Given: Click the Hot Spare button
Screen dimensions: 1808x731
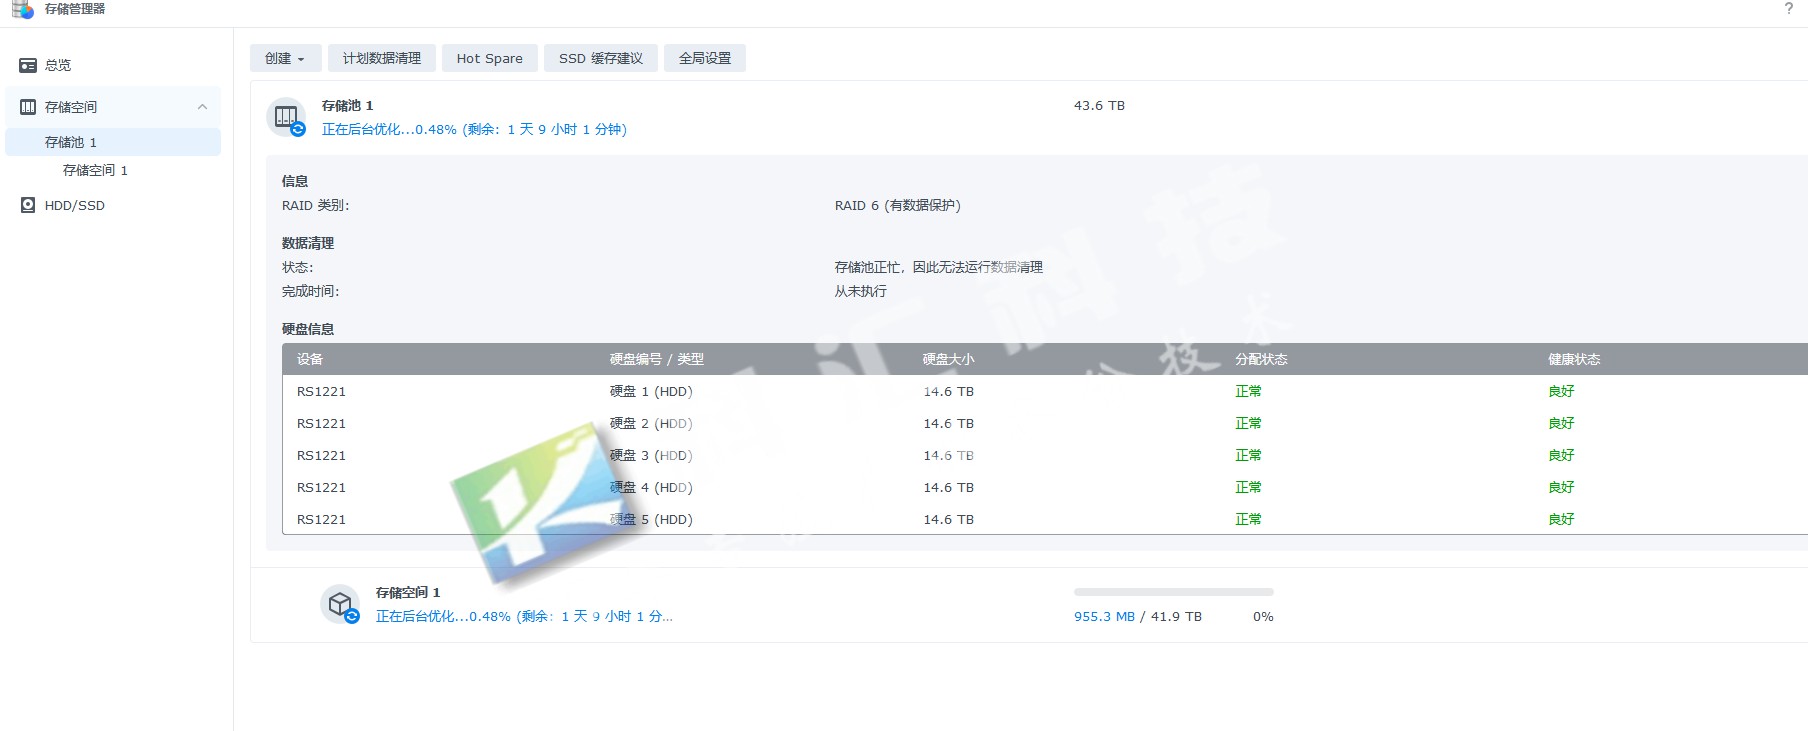Looking at the screenshot, I should pyautogui.click(x=490, y=58).
